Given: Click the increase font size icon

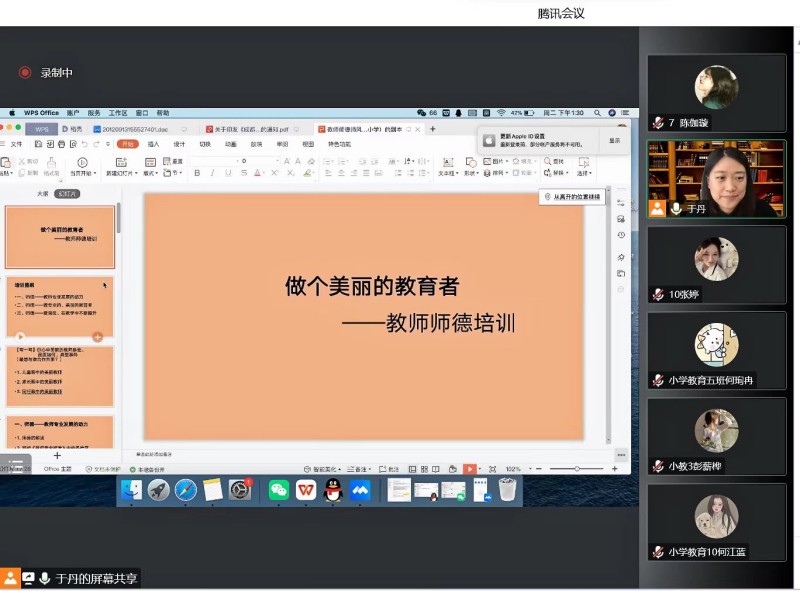Looking at the screenshot, I should 287,161.
